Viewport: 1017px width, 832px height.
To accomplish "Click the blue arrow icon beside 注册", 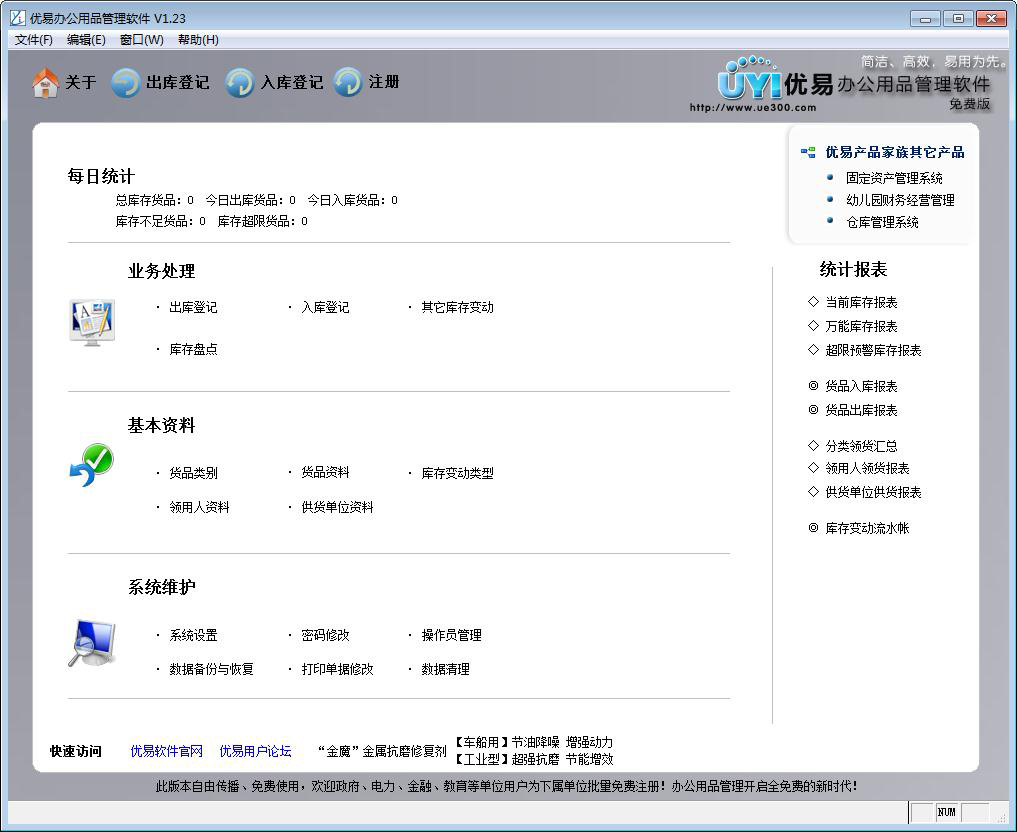I will pyautogui.click(x=348, y=83).
